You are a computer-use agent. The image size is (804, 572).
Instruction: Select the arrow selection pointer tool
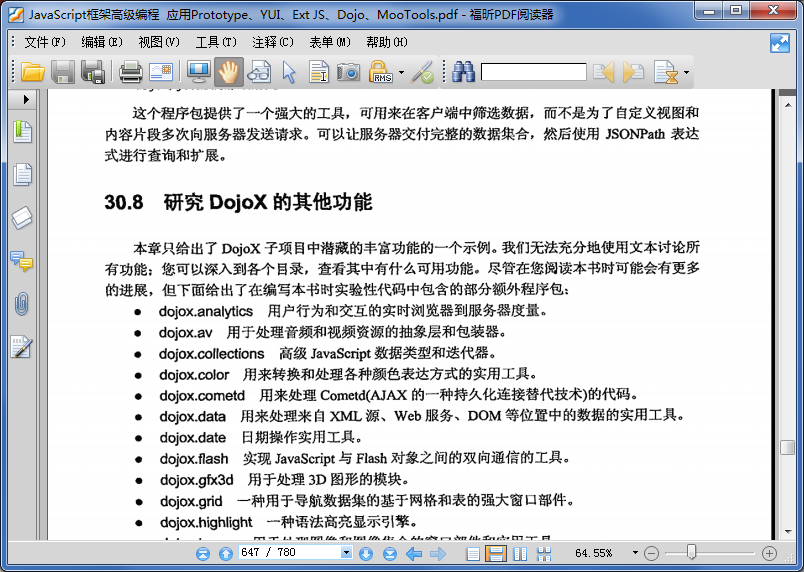(x=289, y=72)
